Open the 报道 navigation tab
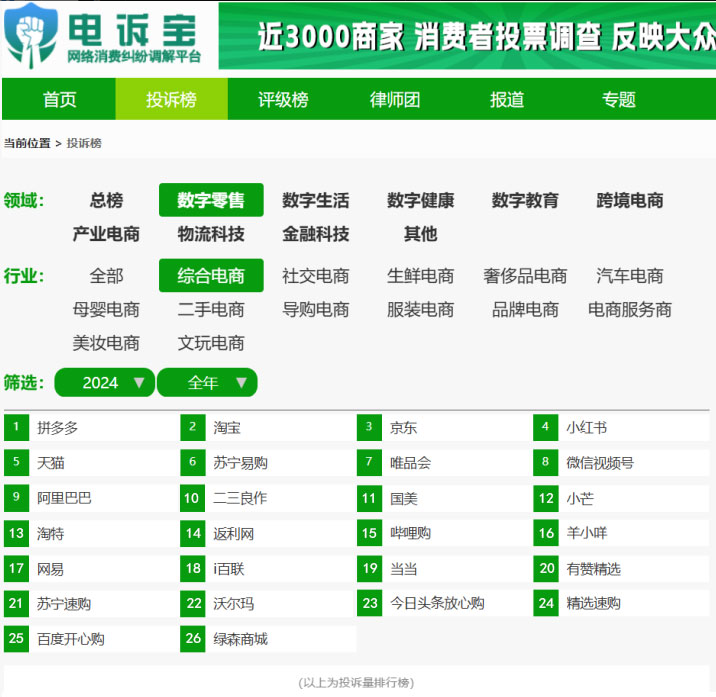Screen dimensions: 716x697 (x=507, y=99)
